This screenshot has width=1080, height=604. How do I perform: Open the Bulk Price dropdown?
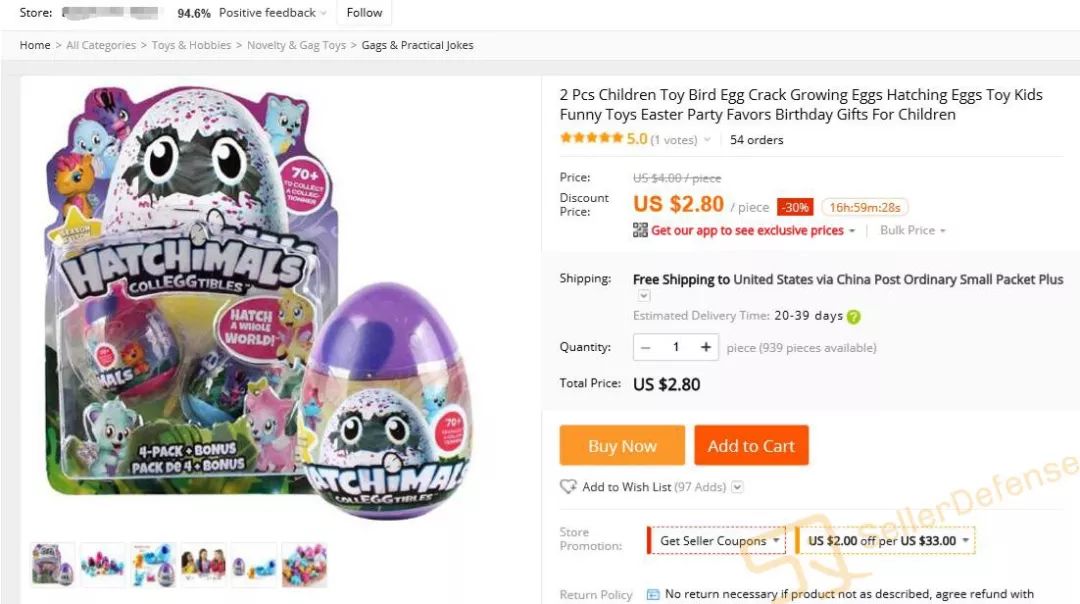(x=913, y=231)
